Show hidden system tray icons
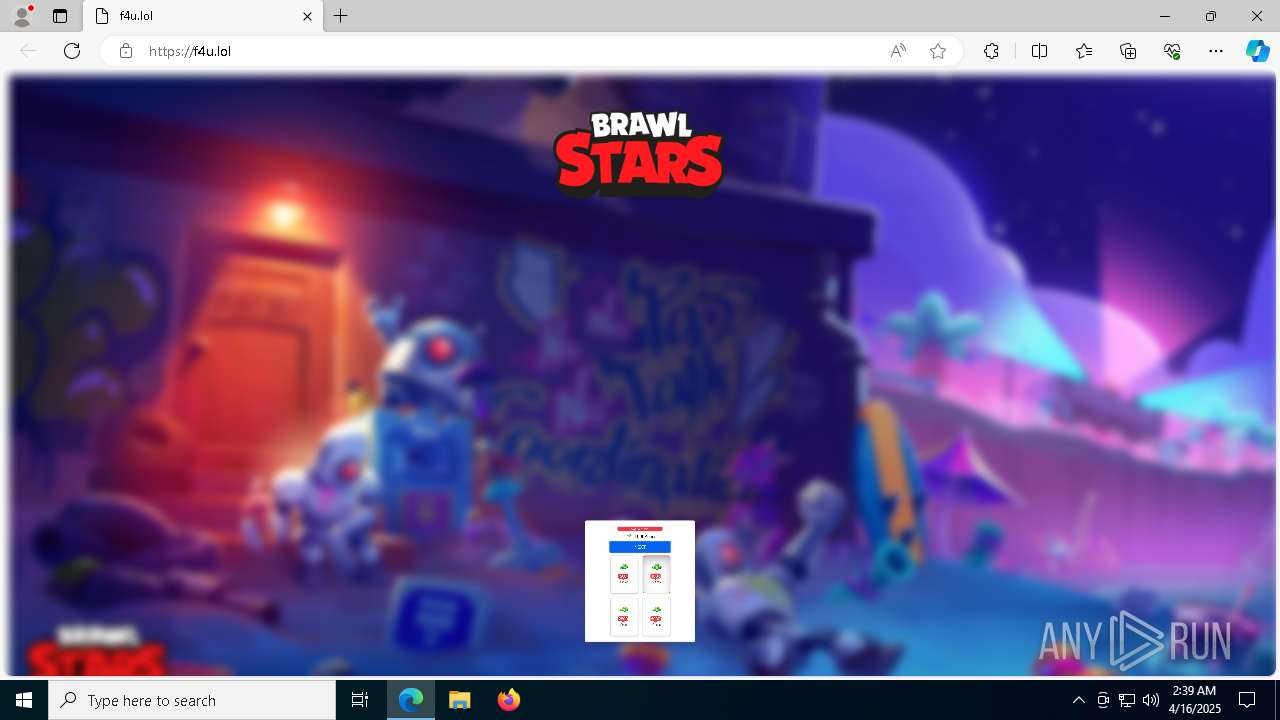 click(1078, 700)
